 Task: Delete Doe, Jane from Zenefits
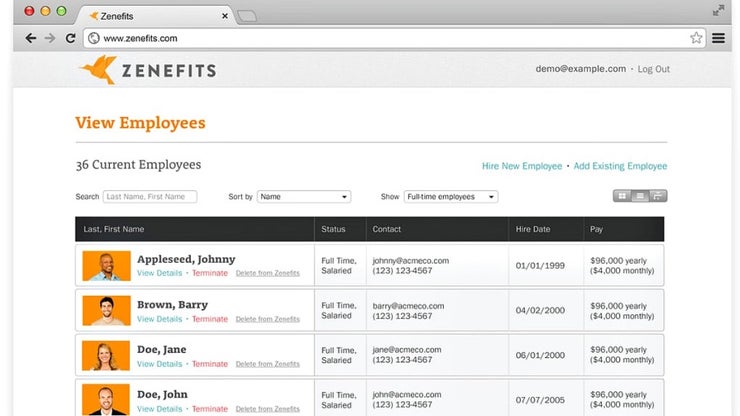click(x=268, y=364)
